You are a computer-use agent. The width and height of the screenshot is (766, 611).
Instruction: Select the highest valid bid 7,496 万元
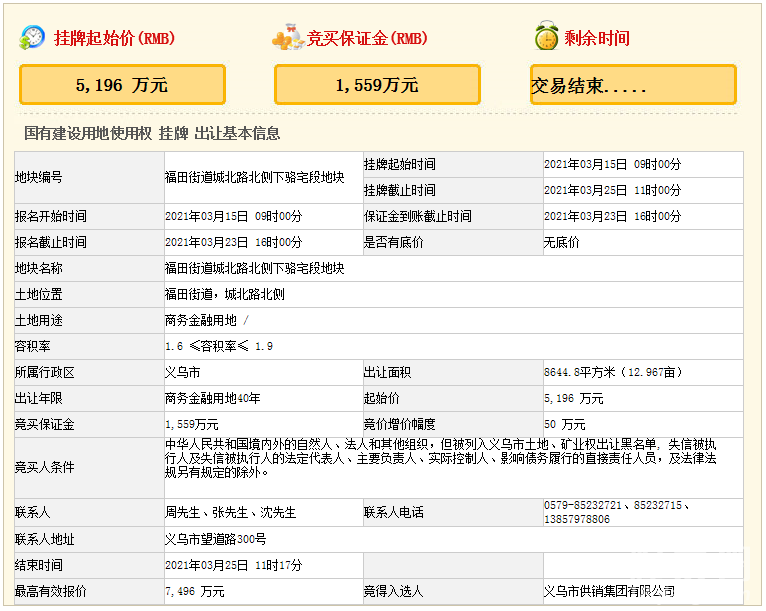[x=194, y=591]
